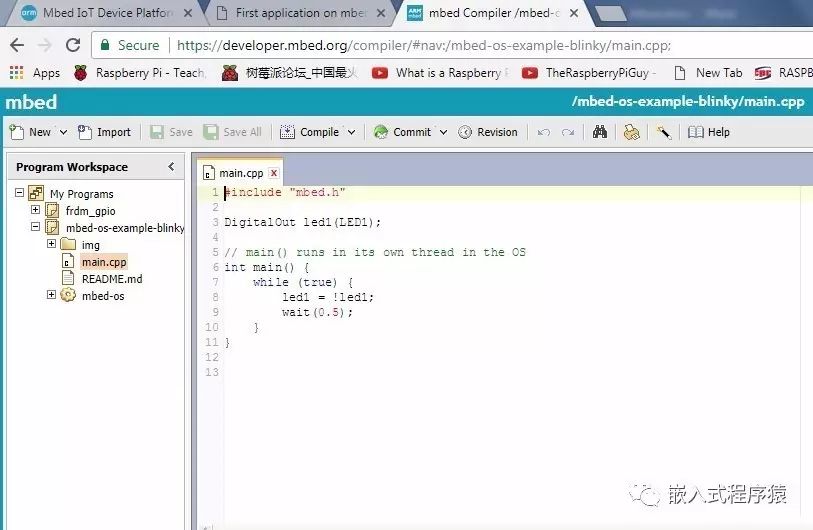Screen dimensions: 813x530
Task: Click the browser address bar URL
Action: pyautogui.click(x=424, y=46)
